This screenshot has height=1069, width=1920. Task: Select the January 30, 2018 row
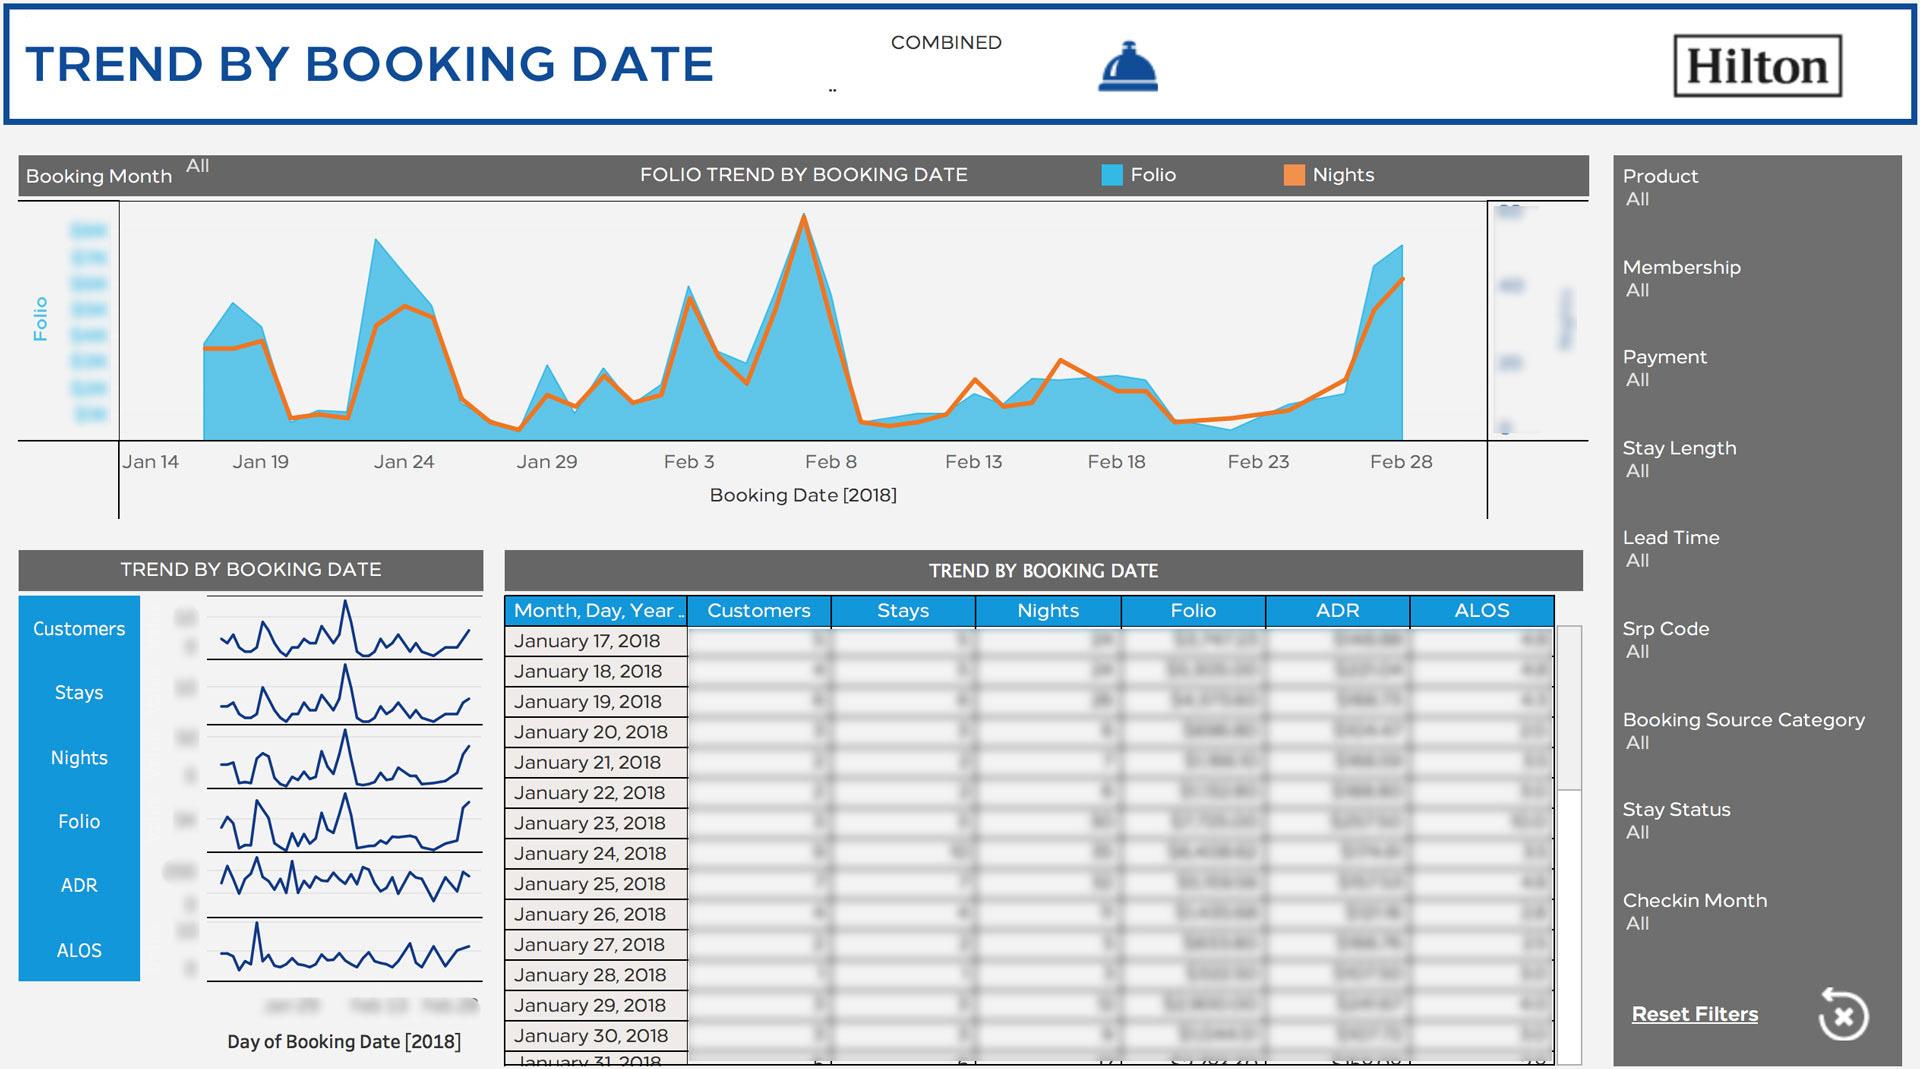click(1029, 1036)
